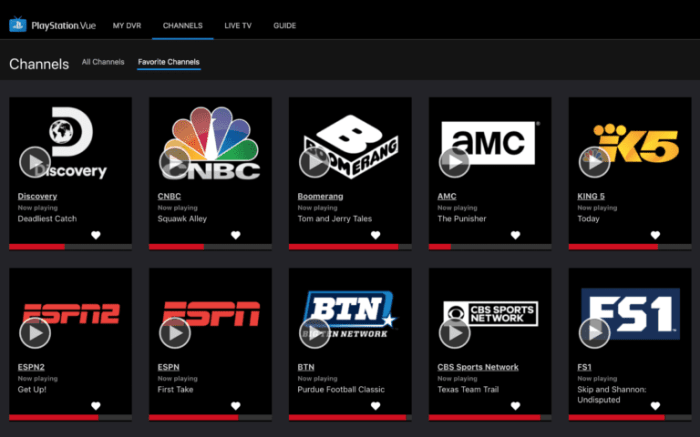Unfavorite KING 5 with its heart icon

(x=655, y=235)
